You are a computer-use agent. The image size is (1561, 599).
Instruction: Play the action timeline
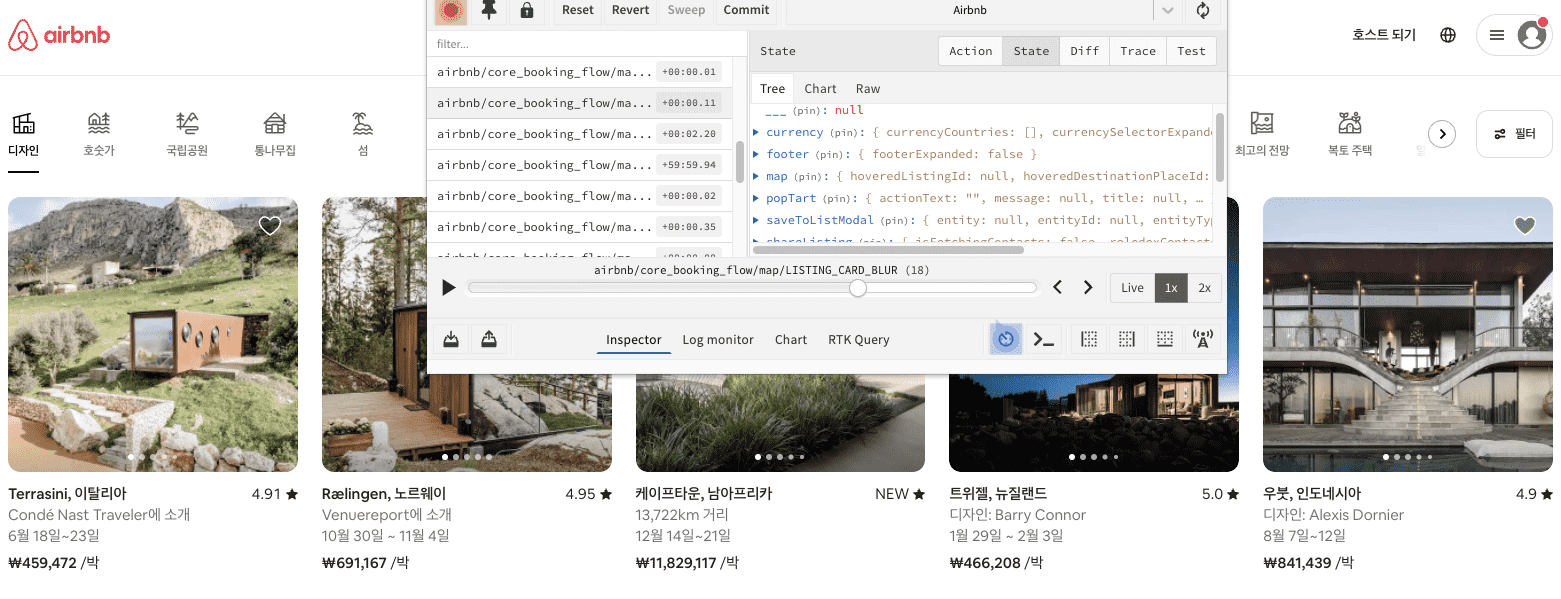[449, 288]
